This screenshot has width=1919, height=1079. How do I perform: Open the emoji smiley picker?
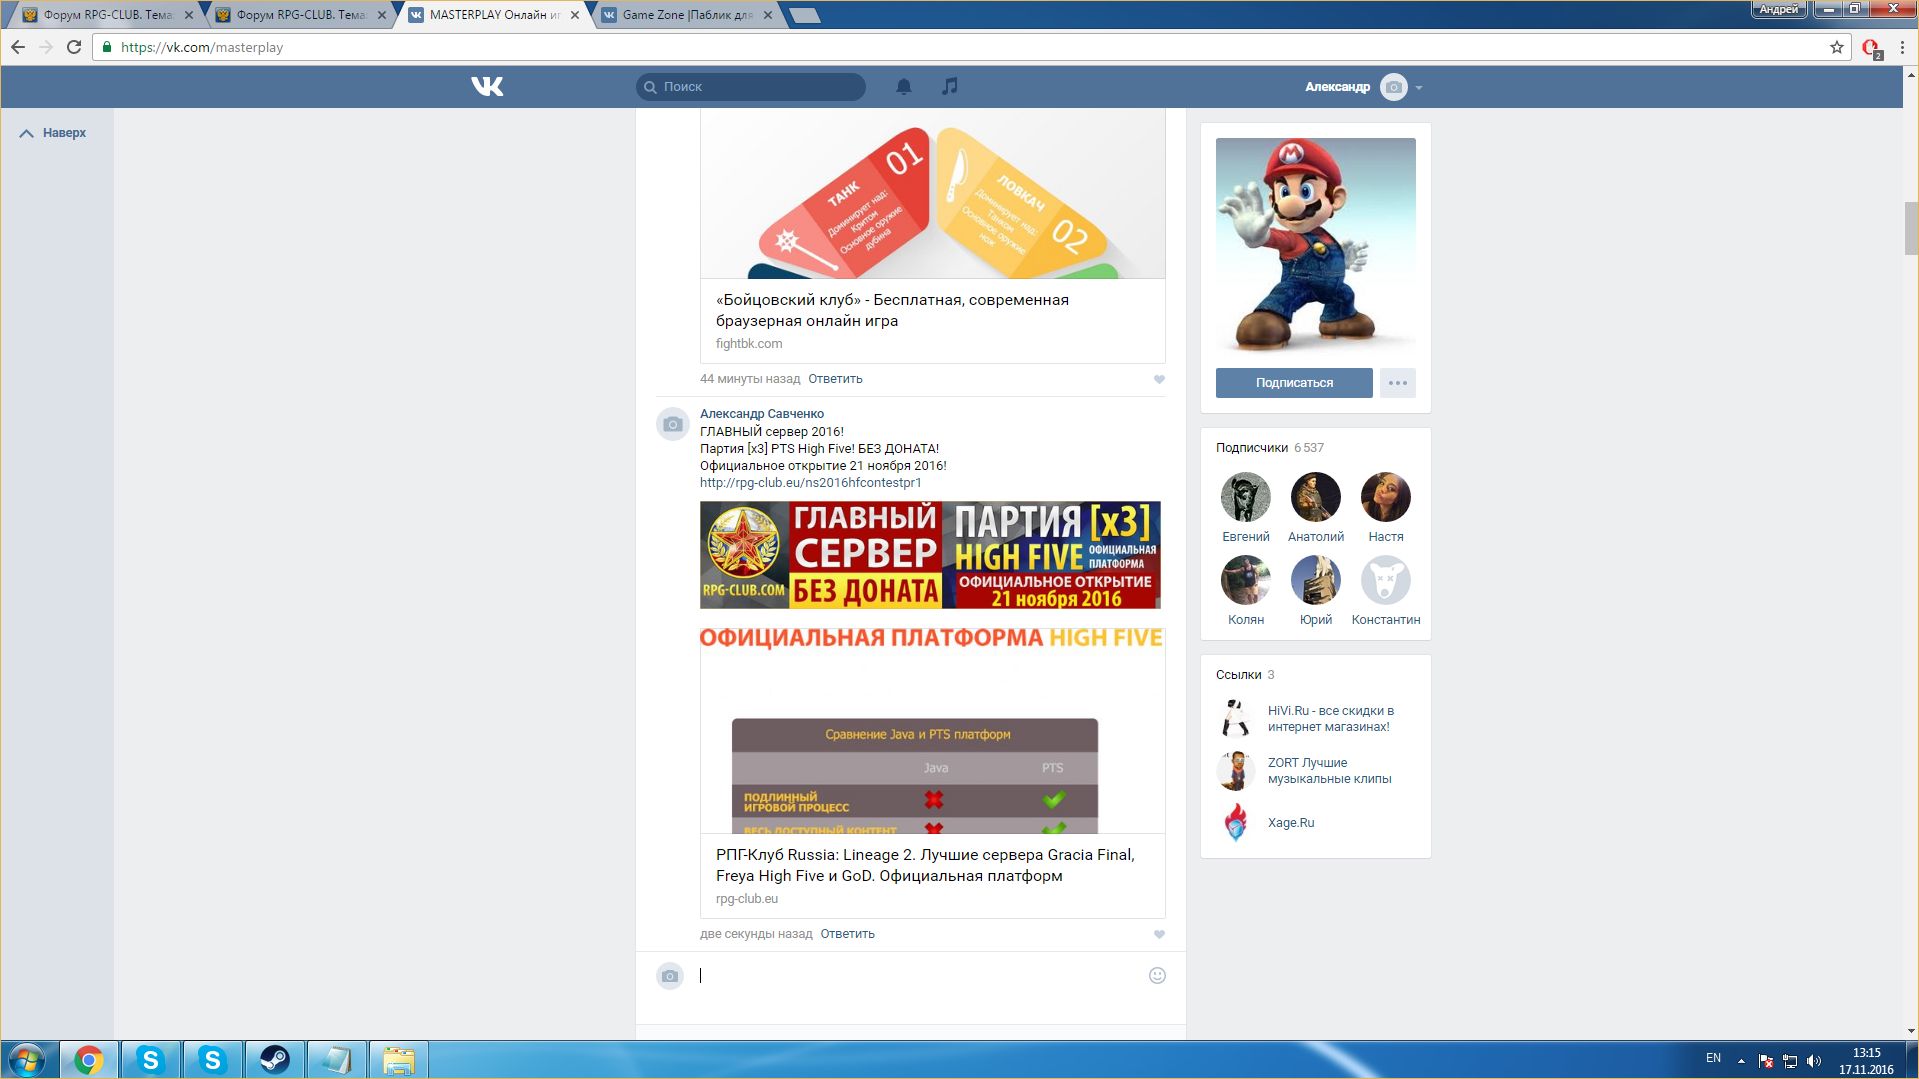click(x=1157, y=976)
